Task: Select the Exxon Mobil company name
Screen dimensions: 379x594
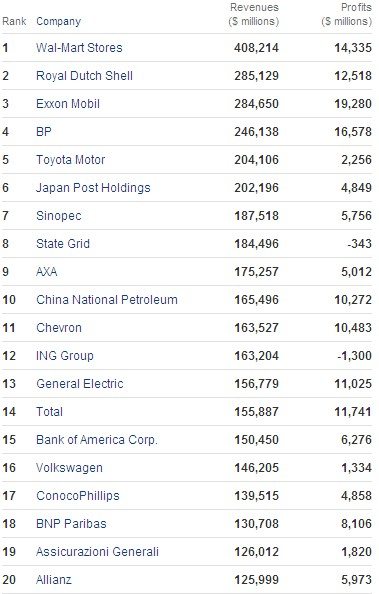Action: [x=68, y=104]
